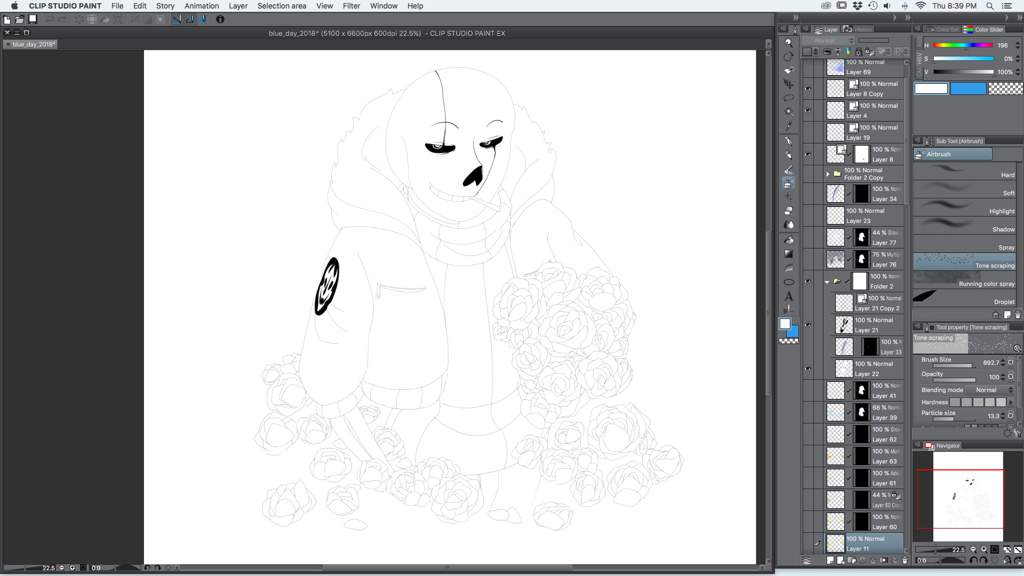Delete the selected layer with trash icon

tap(904, 560)
